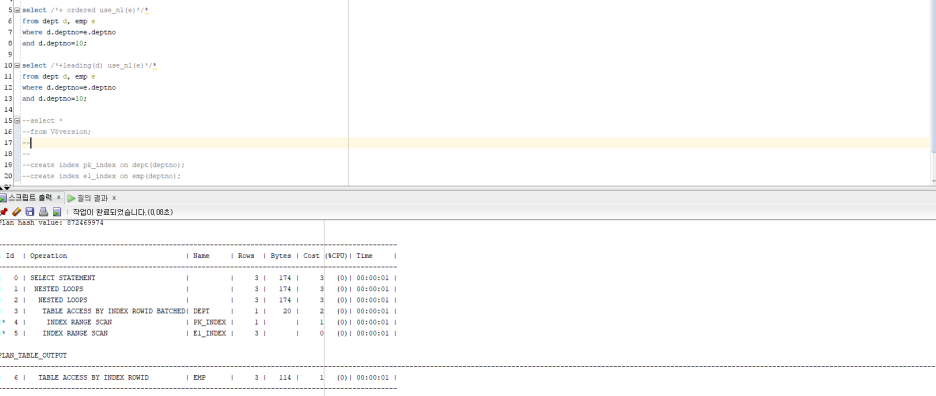This screenshot has width=936, height=396.
Task: Click the 'create index e1_index' comment line
Action: (101, 176)
